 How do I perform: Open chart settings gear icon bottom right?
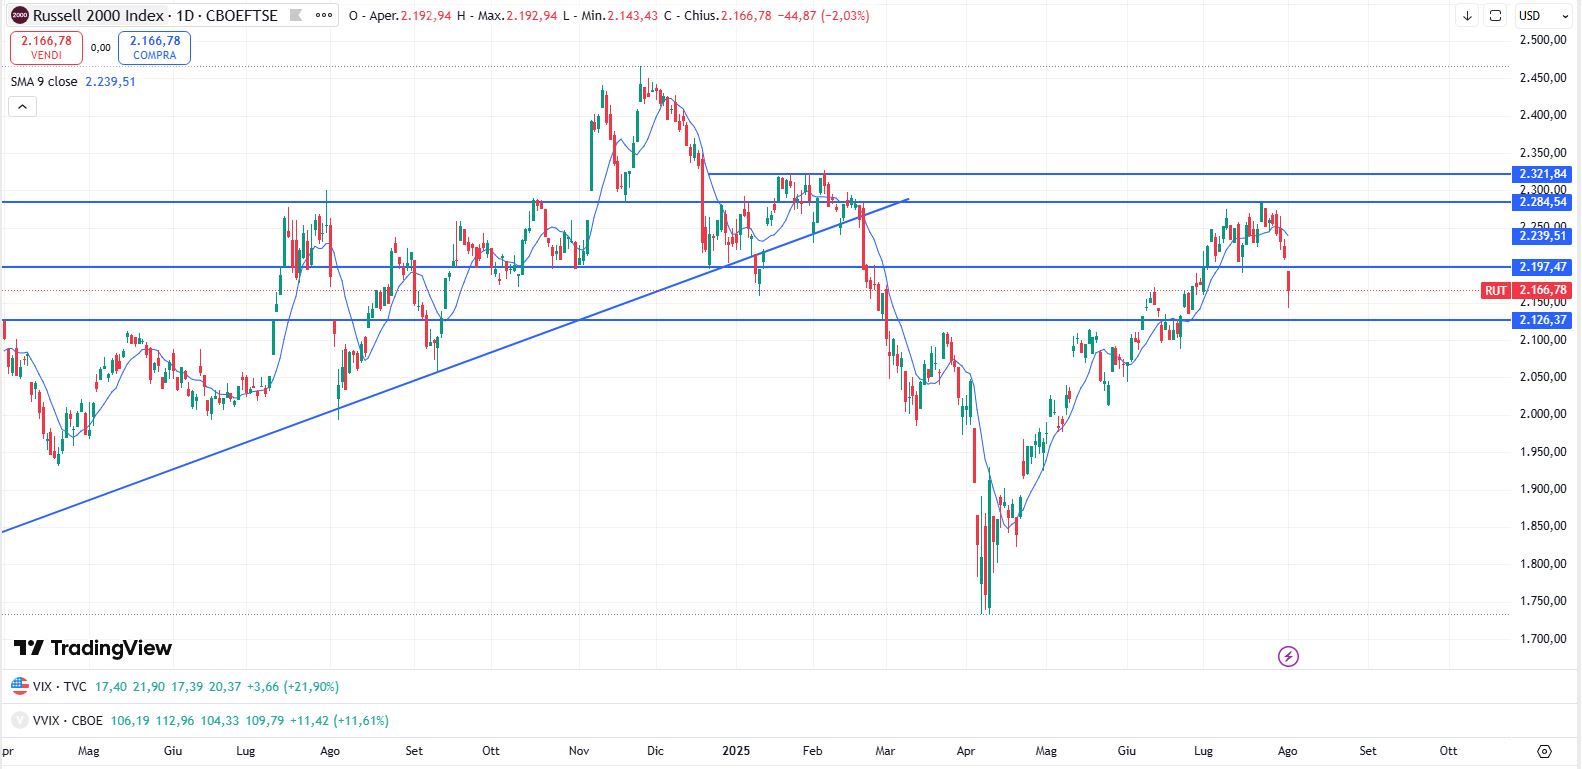pos(1544,751)
